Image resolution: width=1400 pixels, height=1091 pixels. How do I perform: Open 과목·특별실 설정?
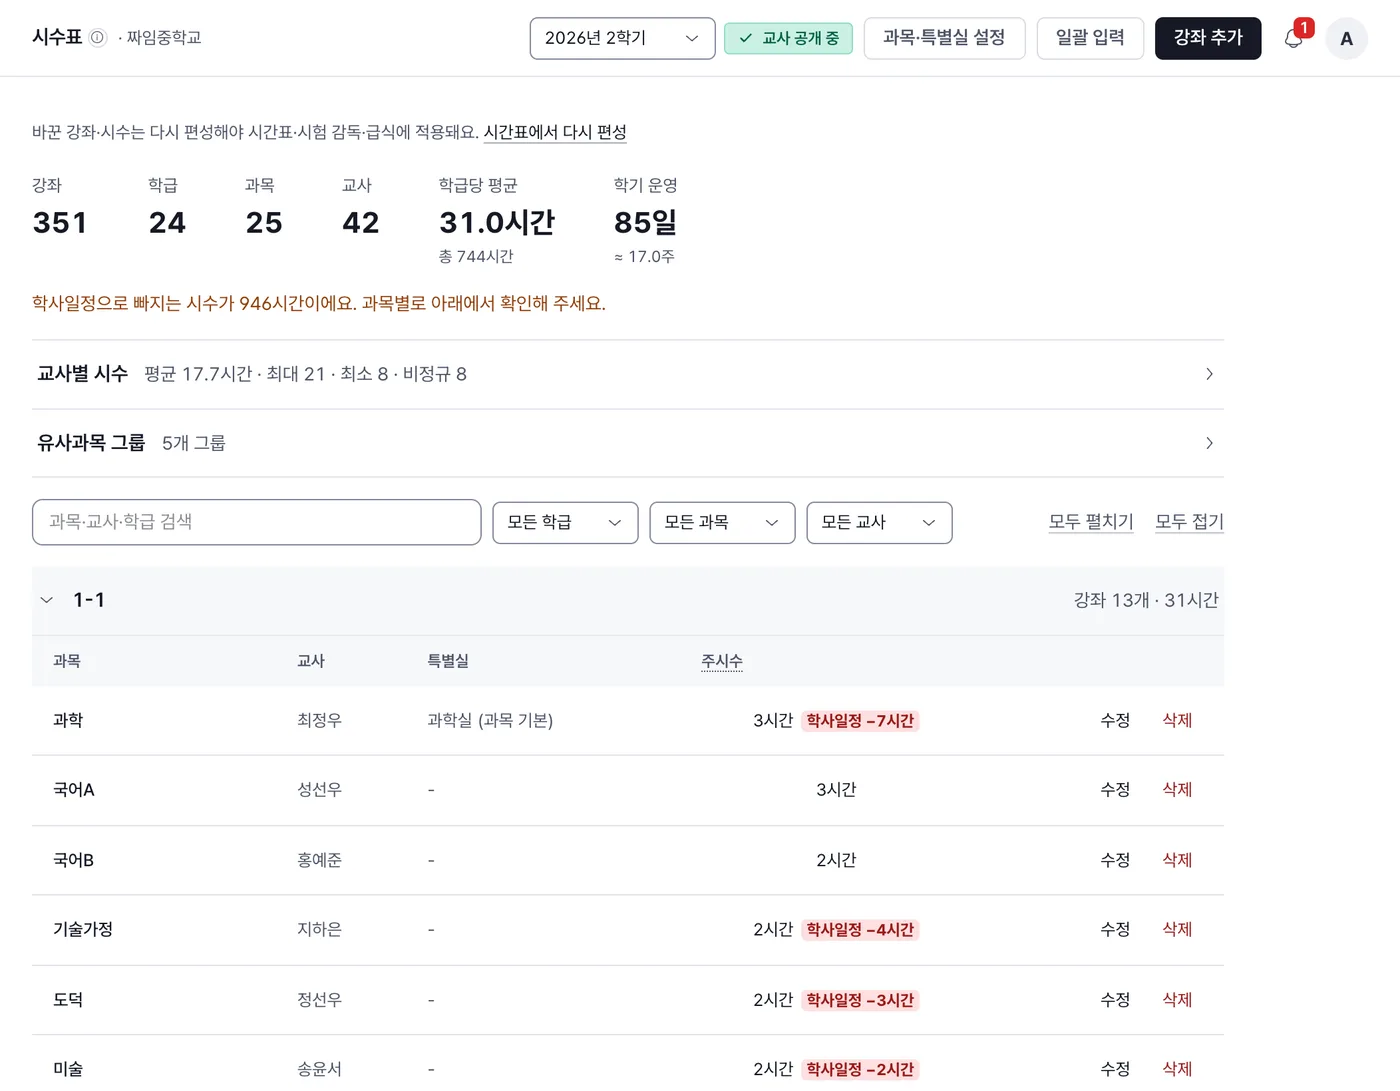(x=944, y=38)
